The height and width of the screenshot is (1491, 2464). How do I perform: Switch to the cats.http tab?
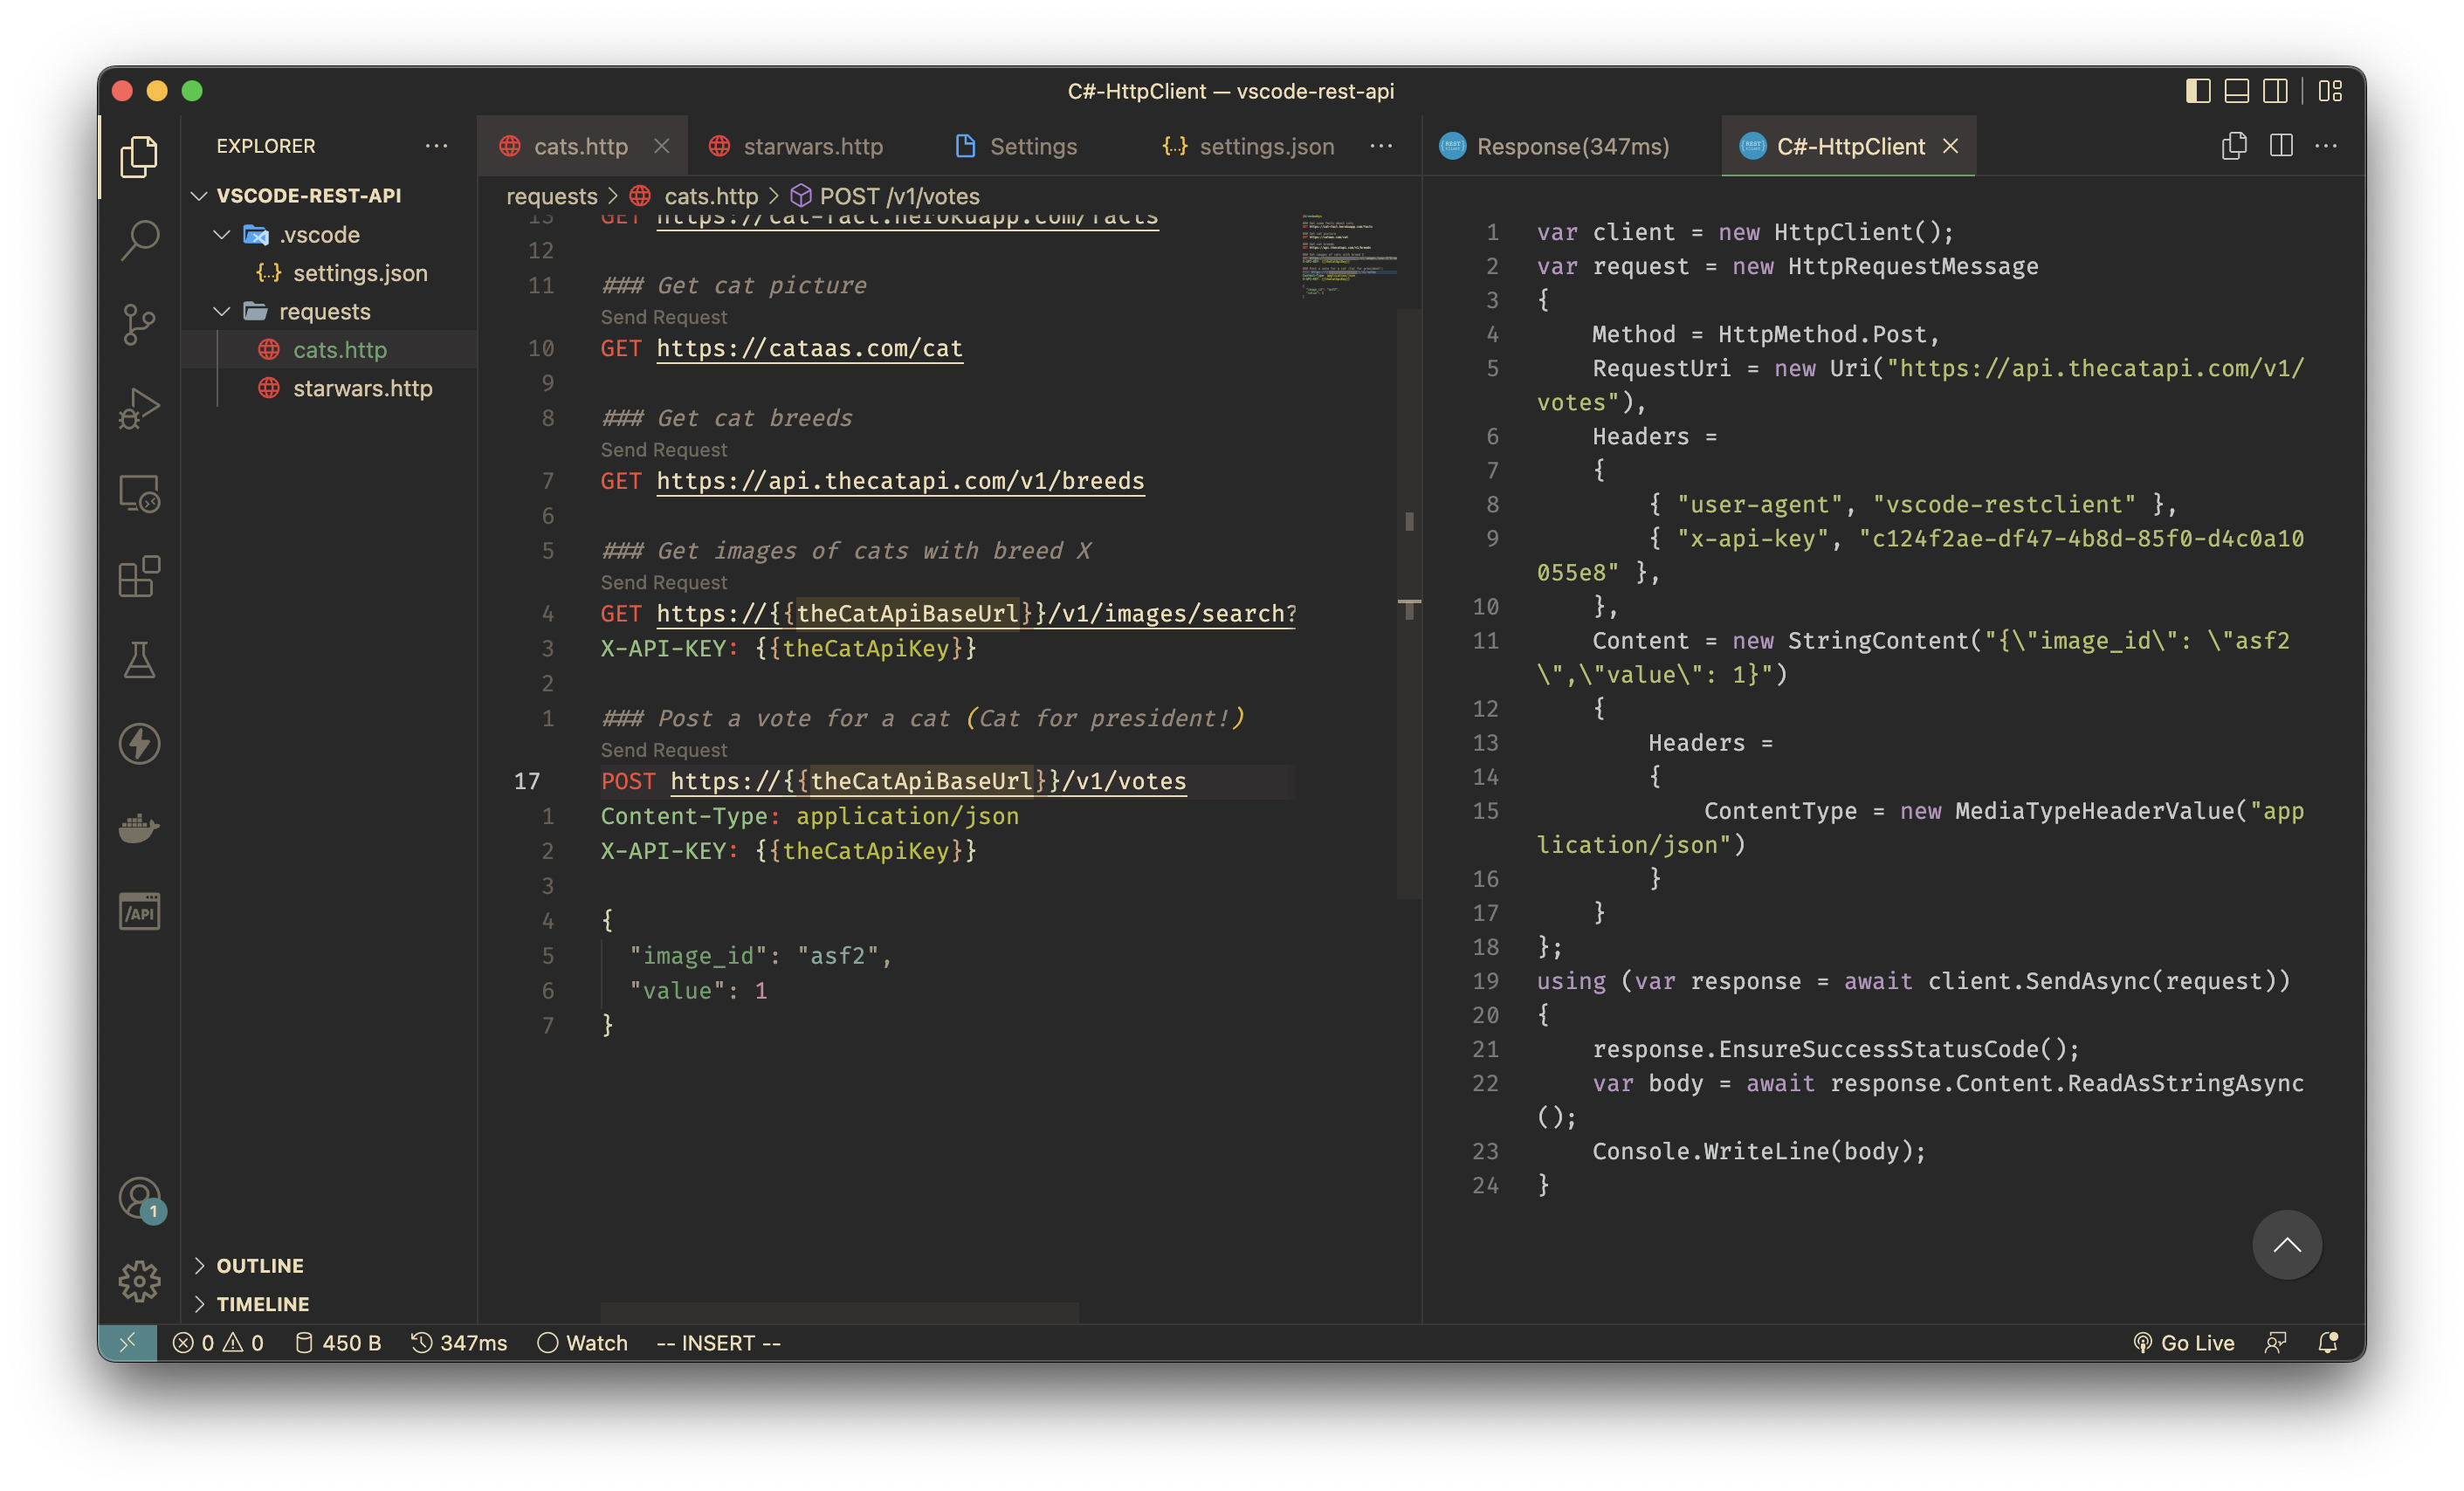coord(581,146)
